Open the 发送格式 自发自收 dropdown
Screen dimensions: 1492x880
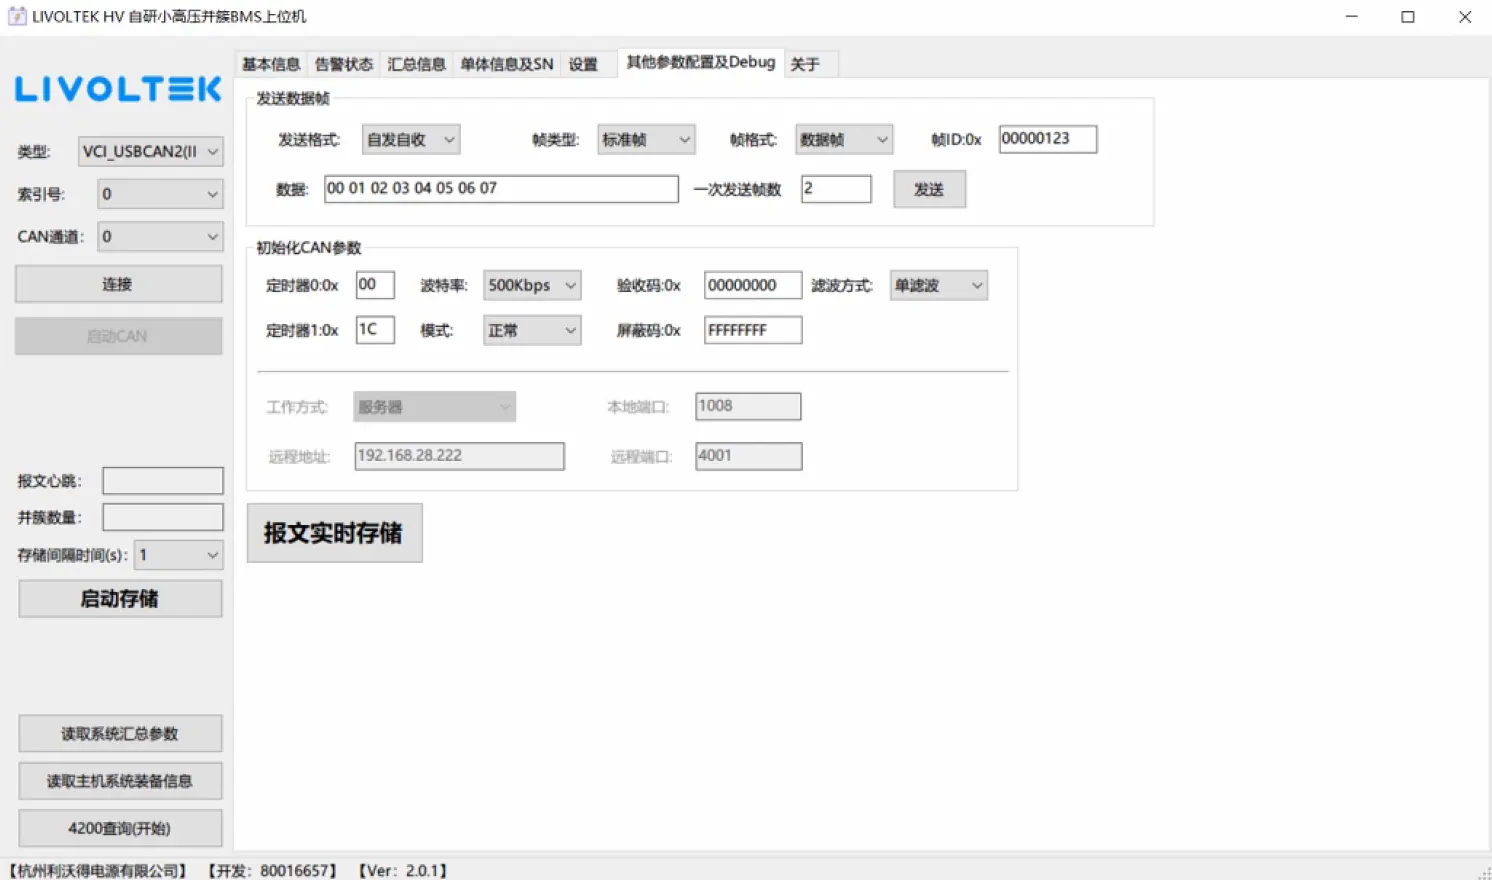[411, 140]
